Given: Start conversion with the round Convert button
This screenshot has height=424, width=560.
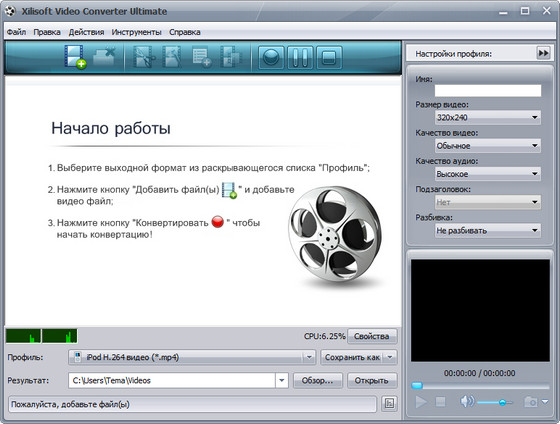Looking at the screenshot, I should click(x=271, y=57).
